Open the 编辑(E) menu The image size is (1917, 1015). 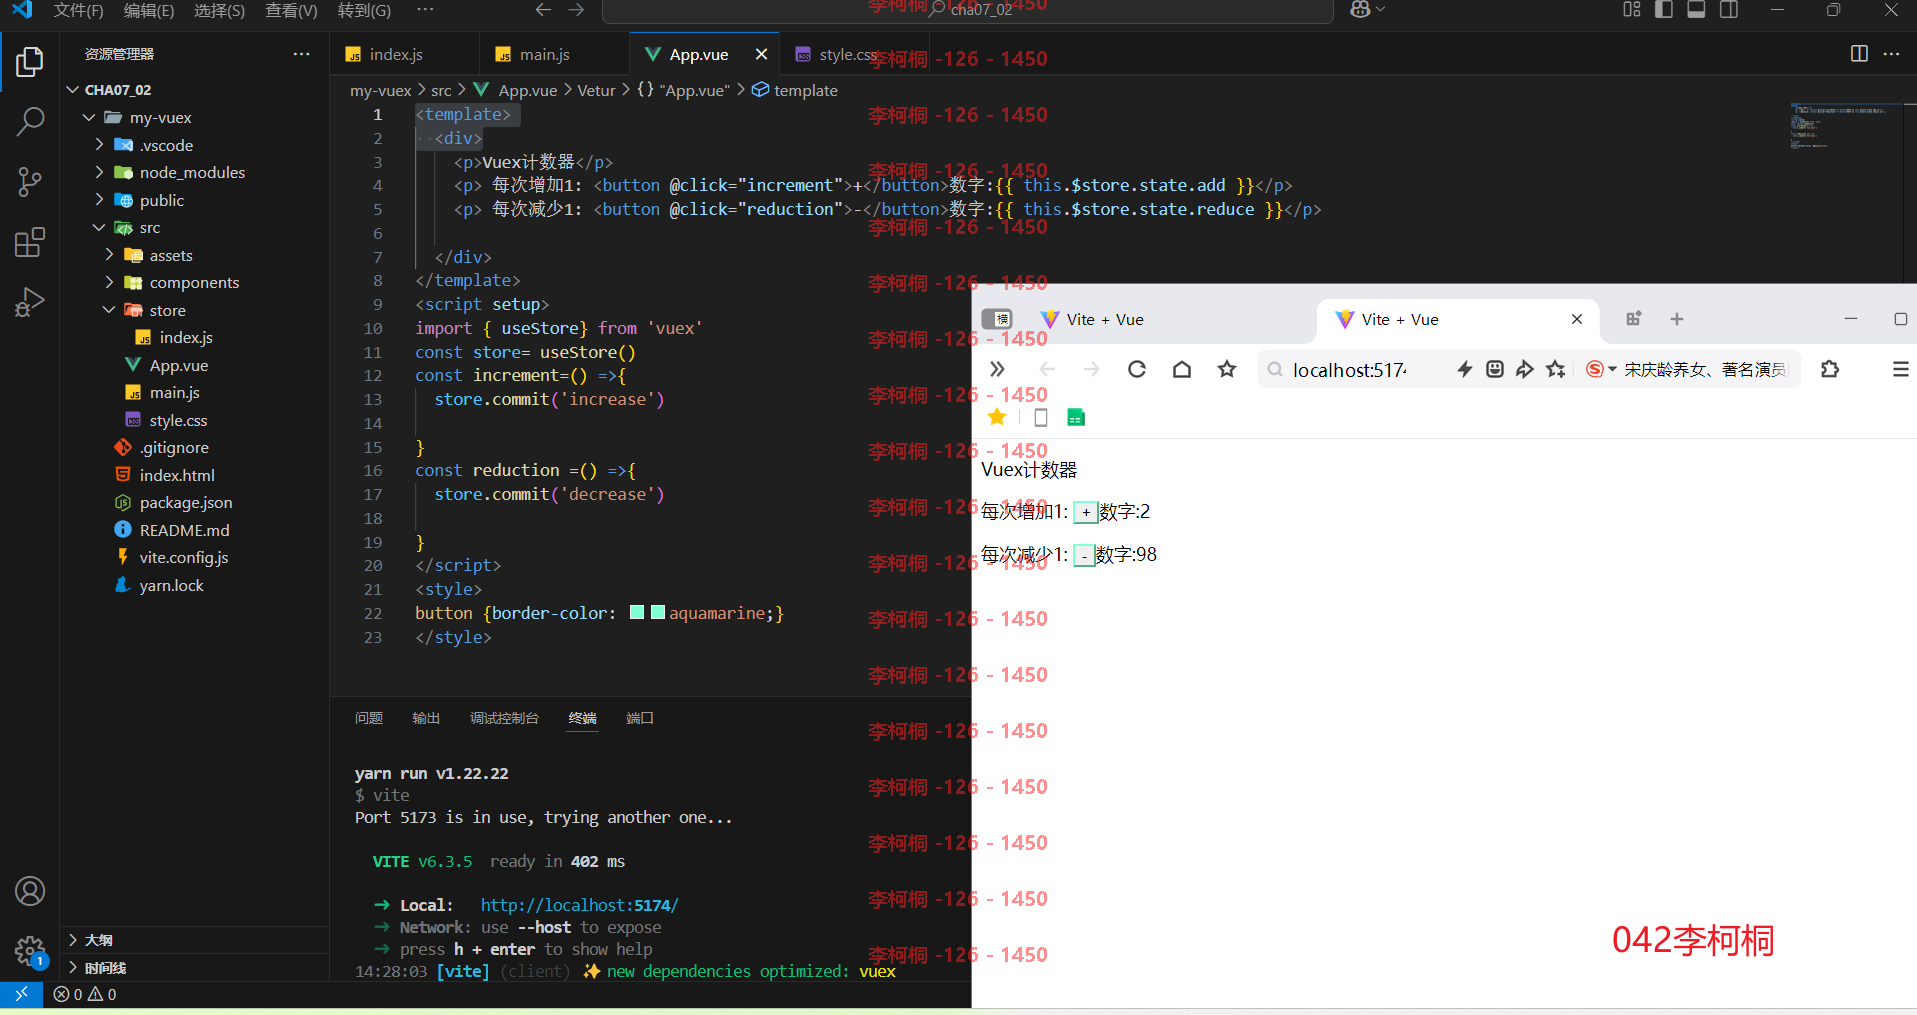[149, 11]
